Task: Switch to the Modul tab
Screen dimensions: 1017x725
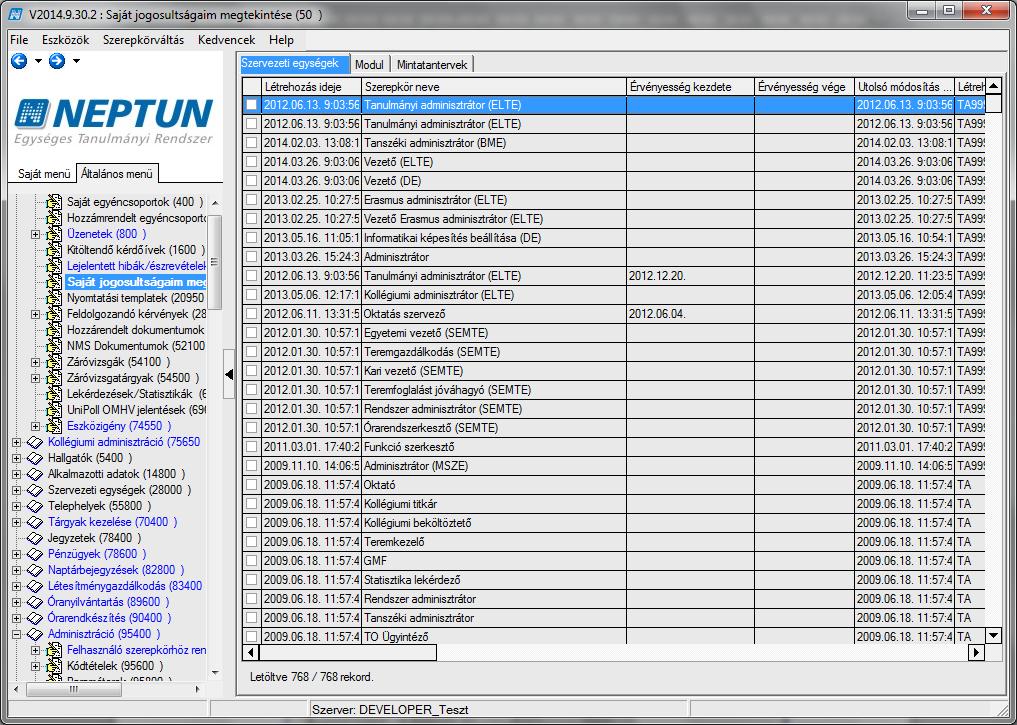Action: point(369,65)
